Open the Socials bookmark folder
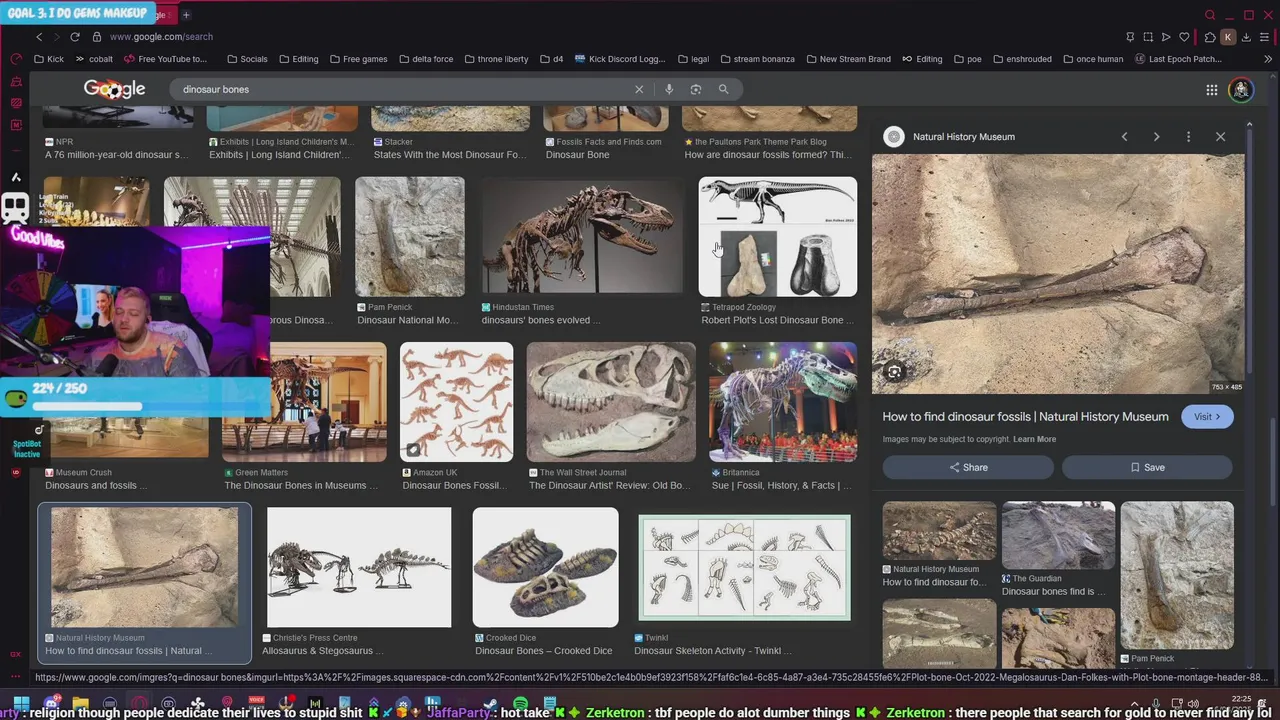The image size is (1280, 720). coord(247,59)
